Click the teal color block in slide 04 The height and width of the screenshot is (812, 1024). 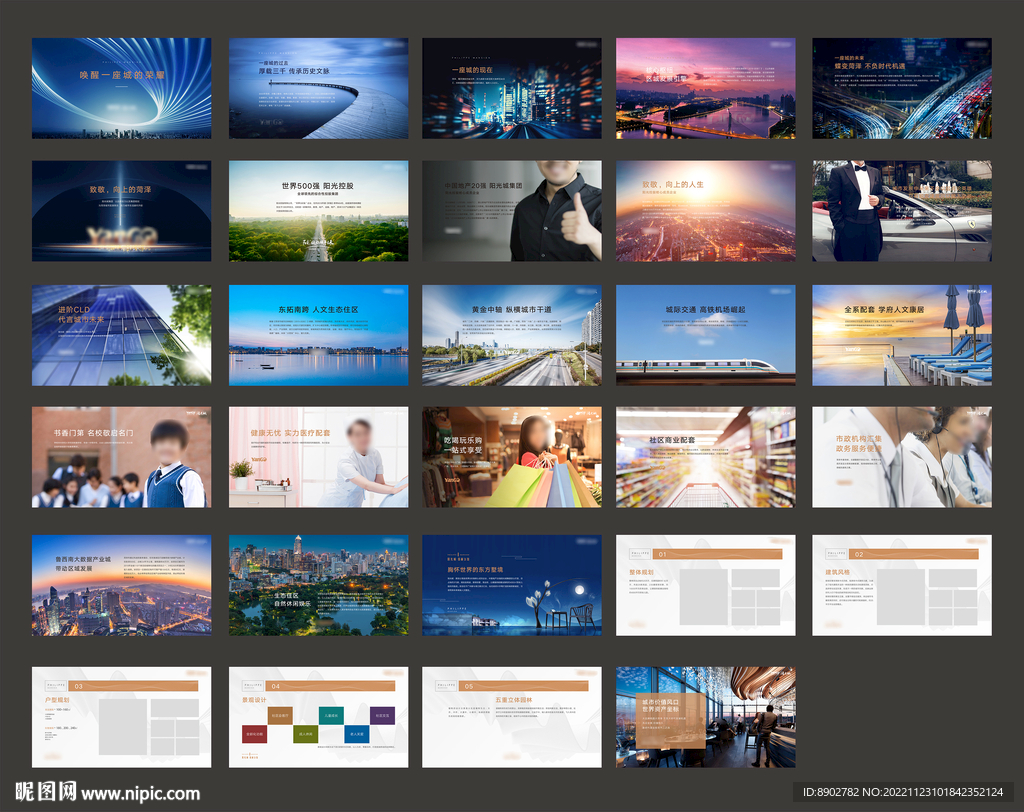[331, 714]
